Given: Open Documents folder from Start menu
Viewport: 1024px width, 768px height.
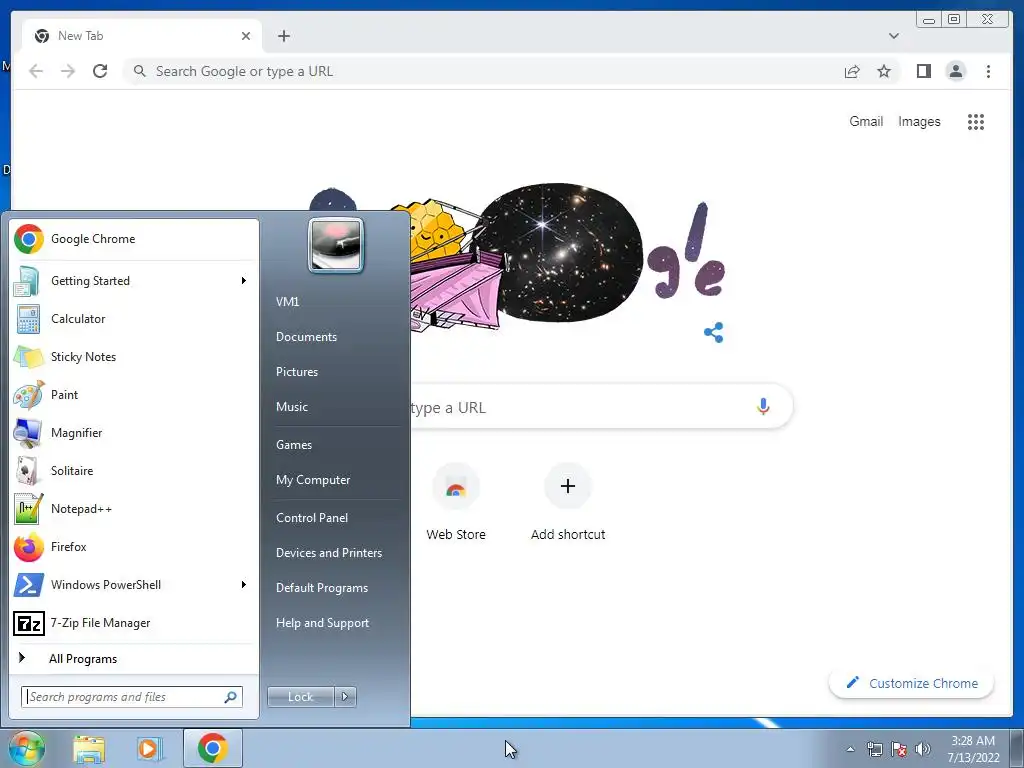Looking at the screenshot, I should pyautogui.click(x=306, y=337).
